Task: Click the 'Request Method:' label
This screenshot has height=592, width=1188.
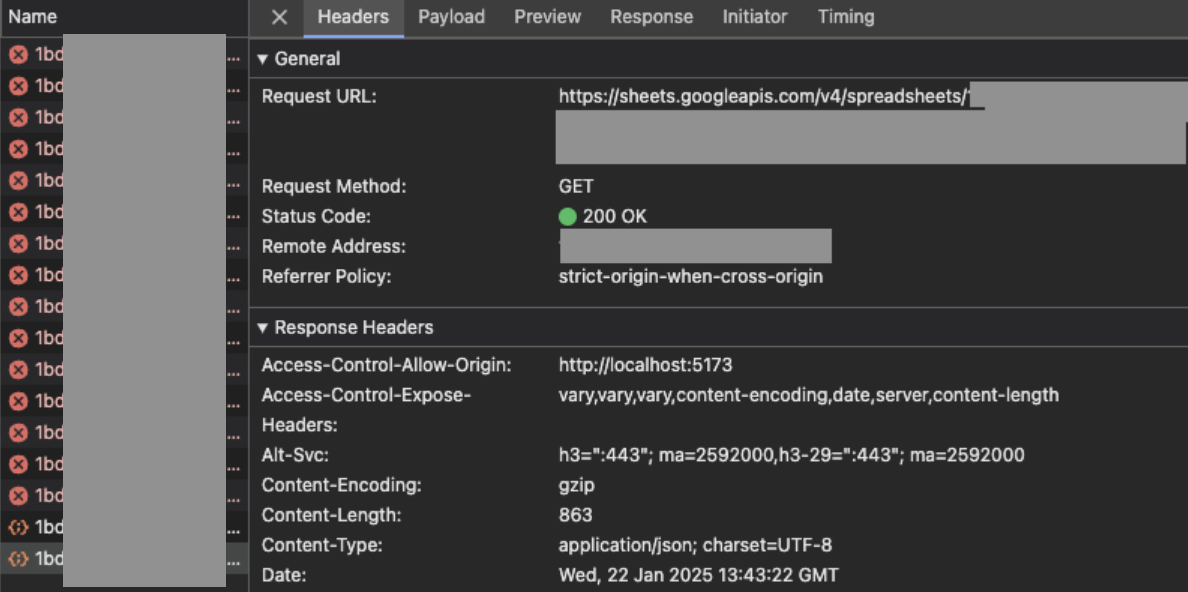Action: tap(334, 186)
